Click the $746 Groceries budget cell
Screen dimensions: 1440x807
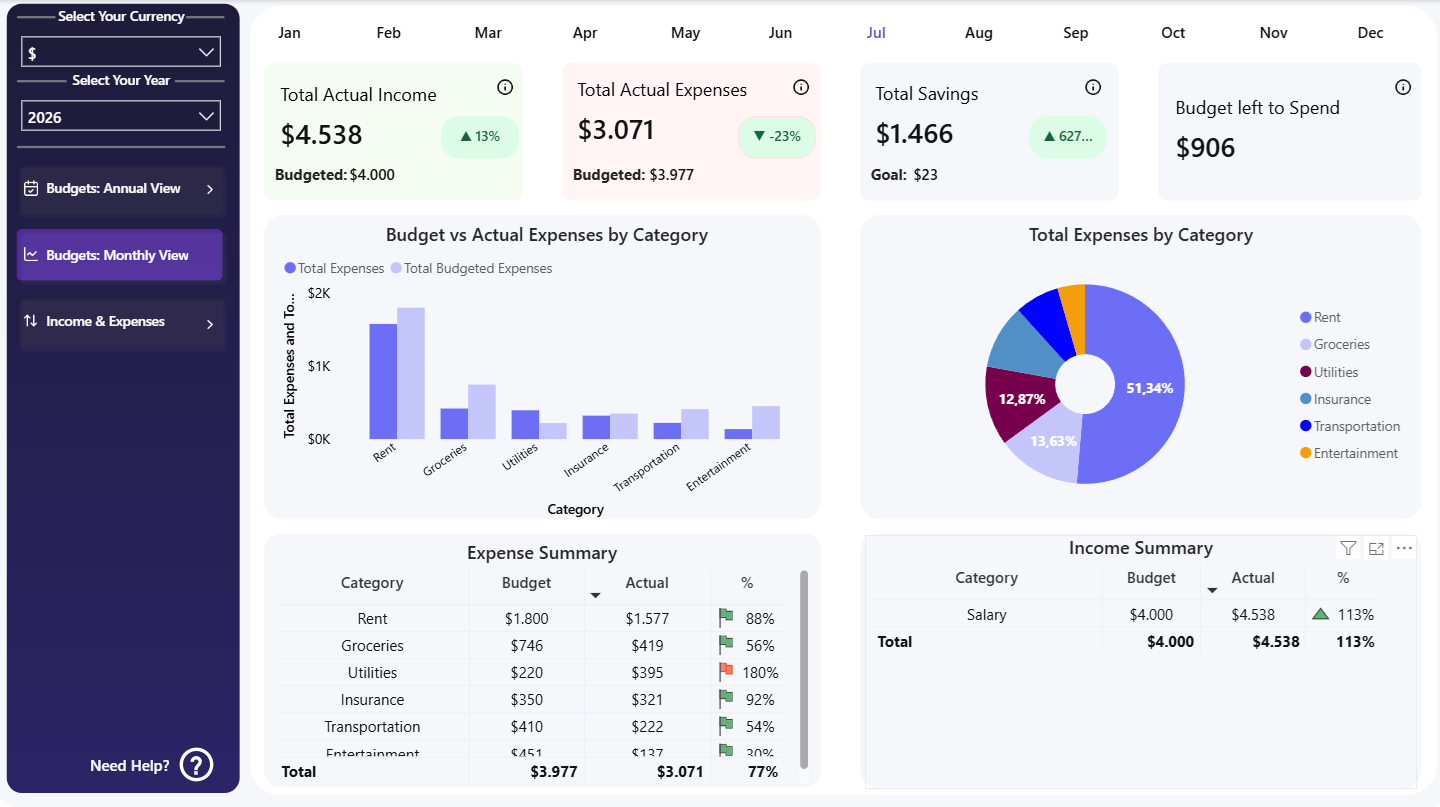tap(527, 646)
